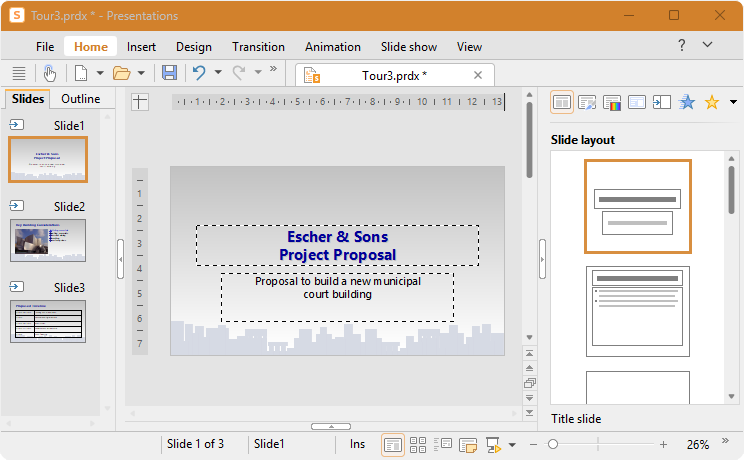Screen dimensions: 744x460
Task: Switch to slide sorter grid view
Action: [x=418, y=445]
